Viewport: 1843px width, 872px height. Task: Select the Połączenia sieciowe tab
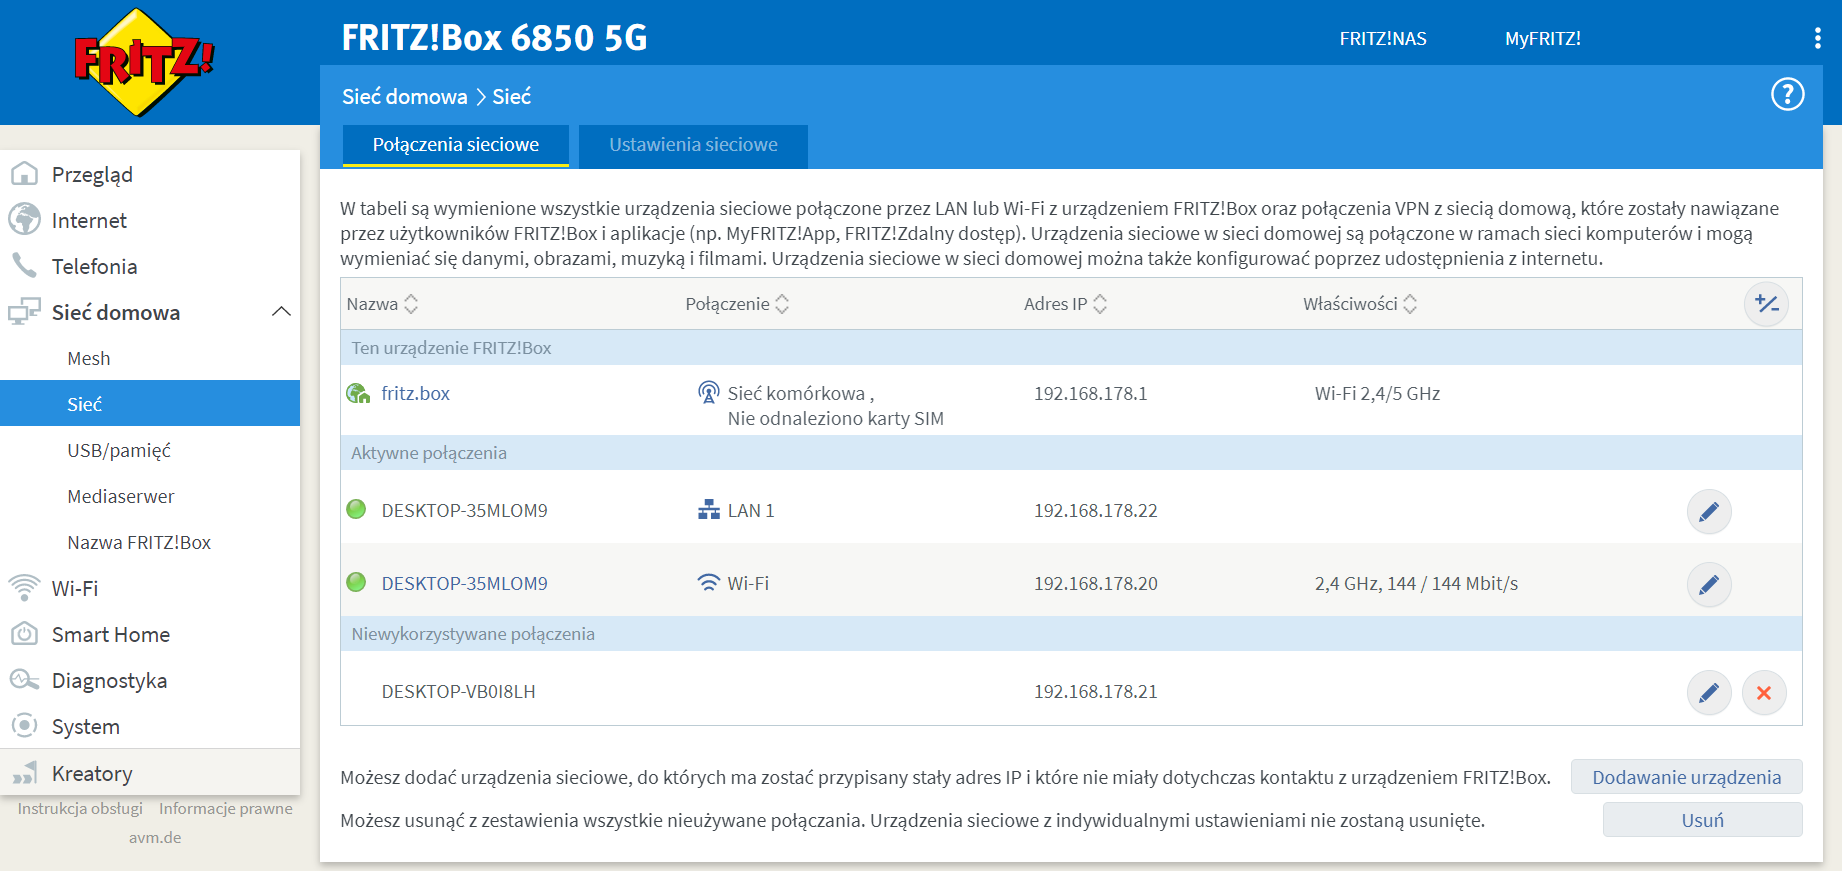[456, 145]
